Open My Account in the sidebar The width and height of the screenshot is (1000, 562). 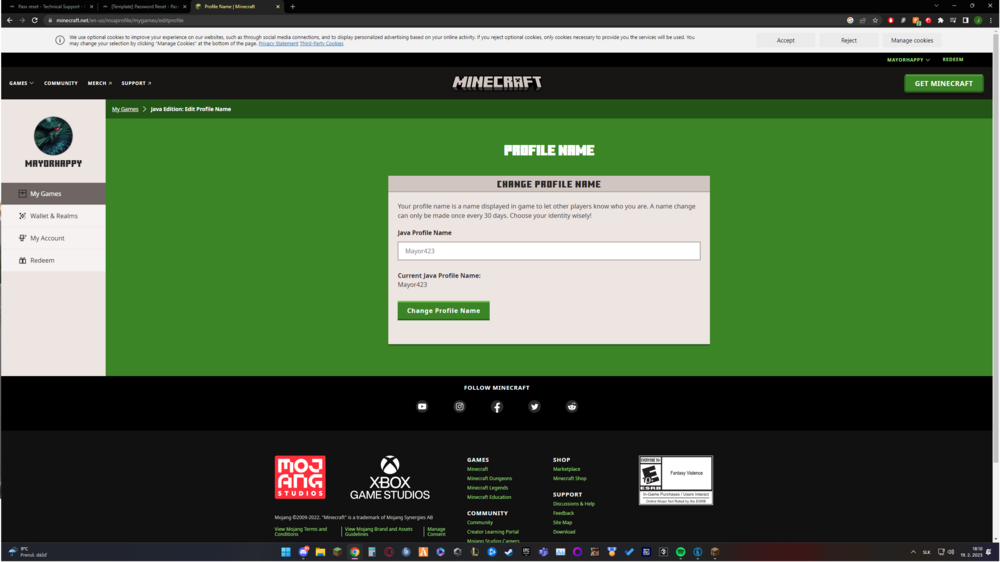click(47, 238)
